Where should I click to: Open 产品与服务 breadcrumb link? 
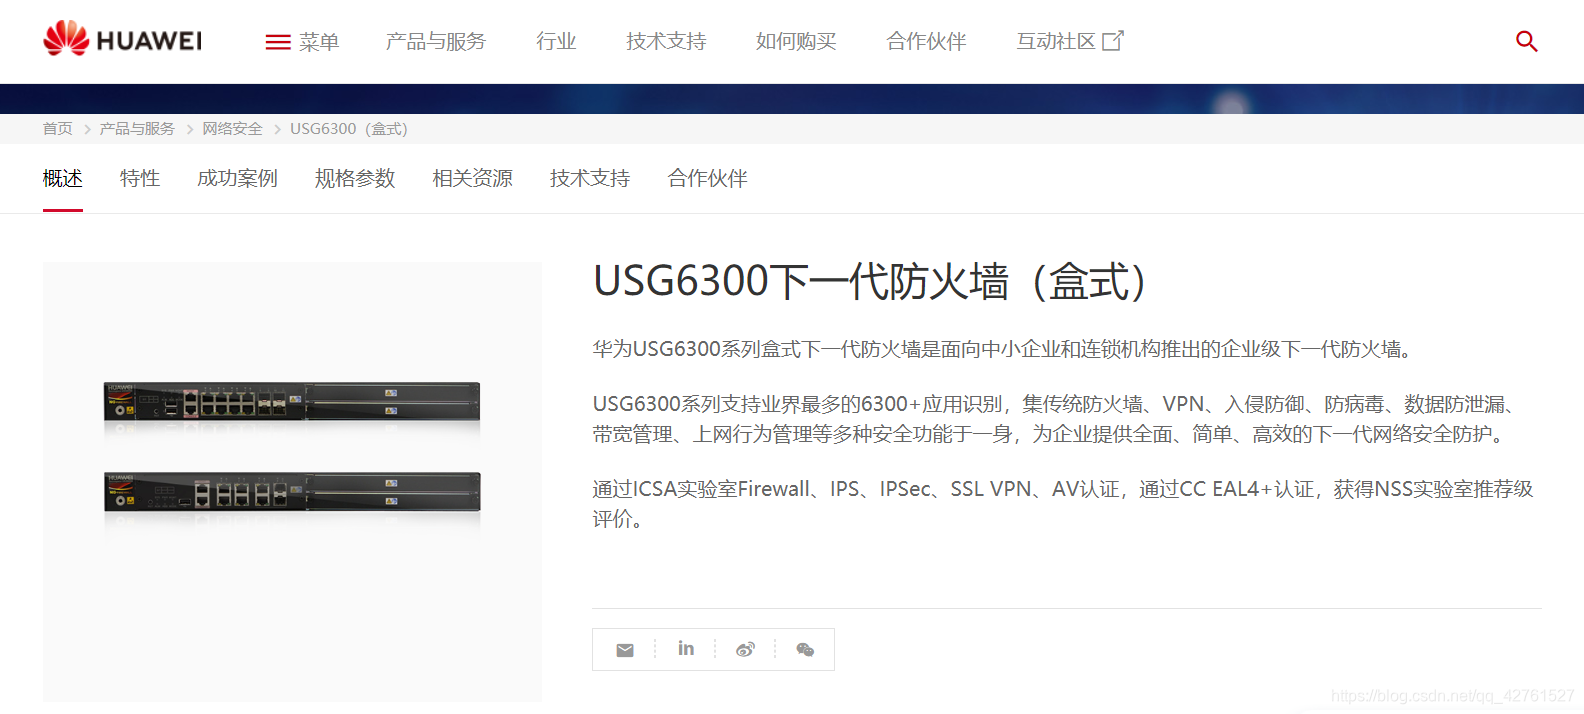(x=137, y=129)
